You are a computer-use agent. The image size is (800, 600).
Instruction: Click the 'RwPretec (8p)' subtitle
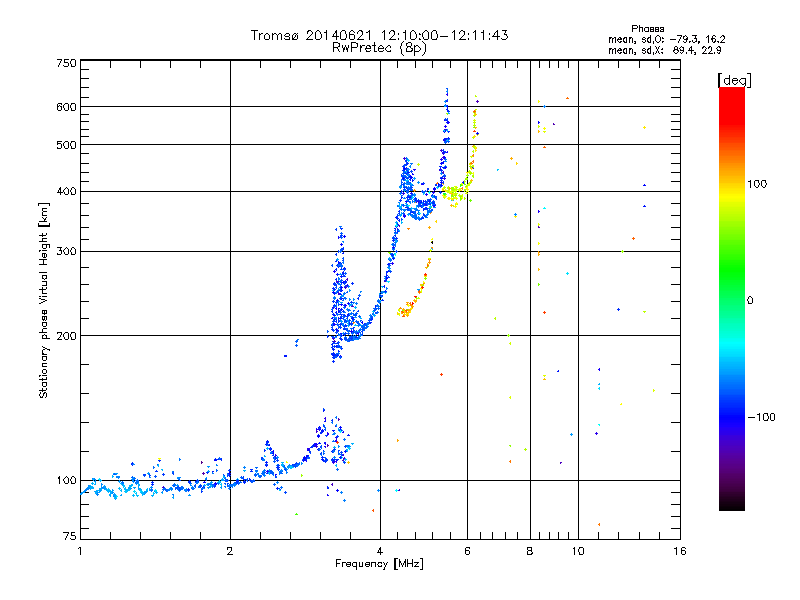point(379,48)
